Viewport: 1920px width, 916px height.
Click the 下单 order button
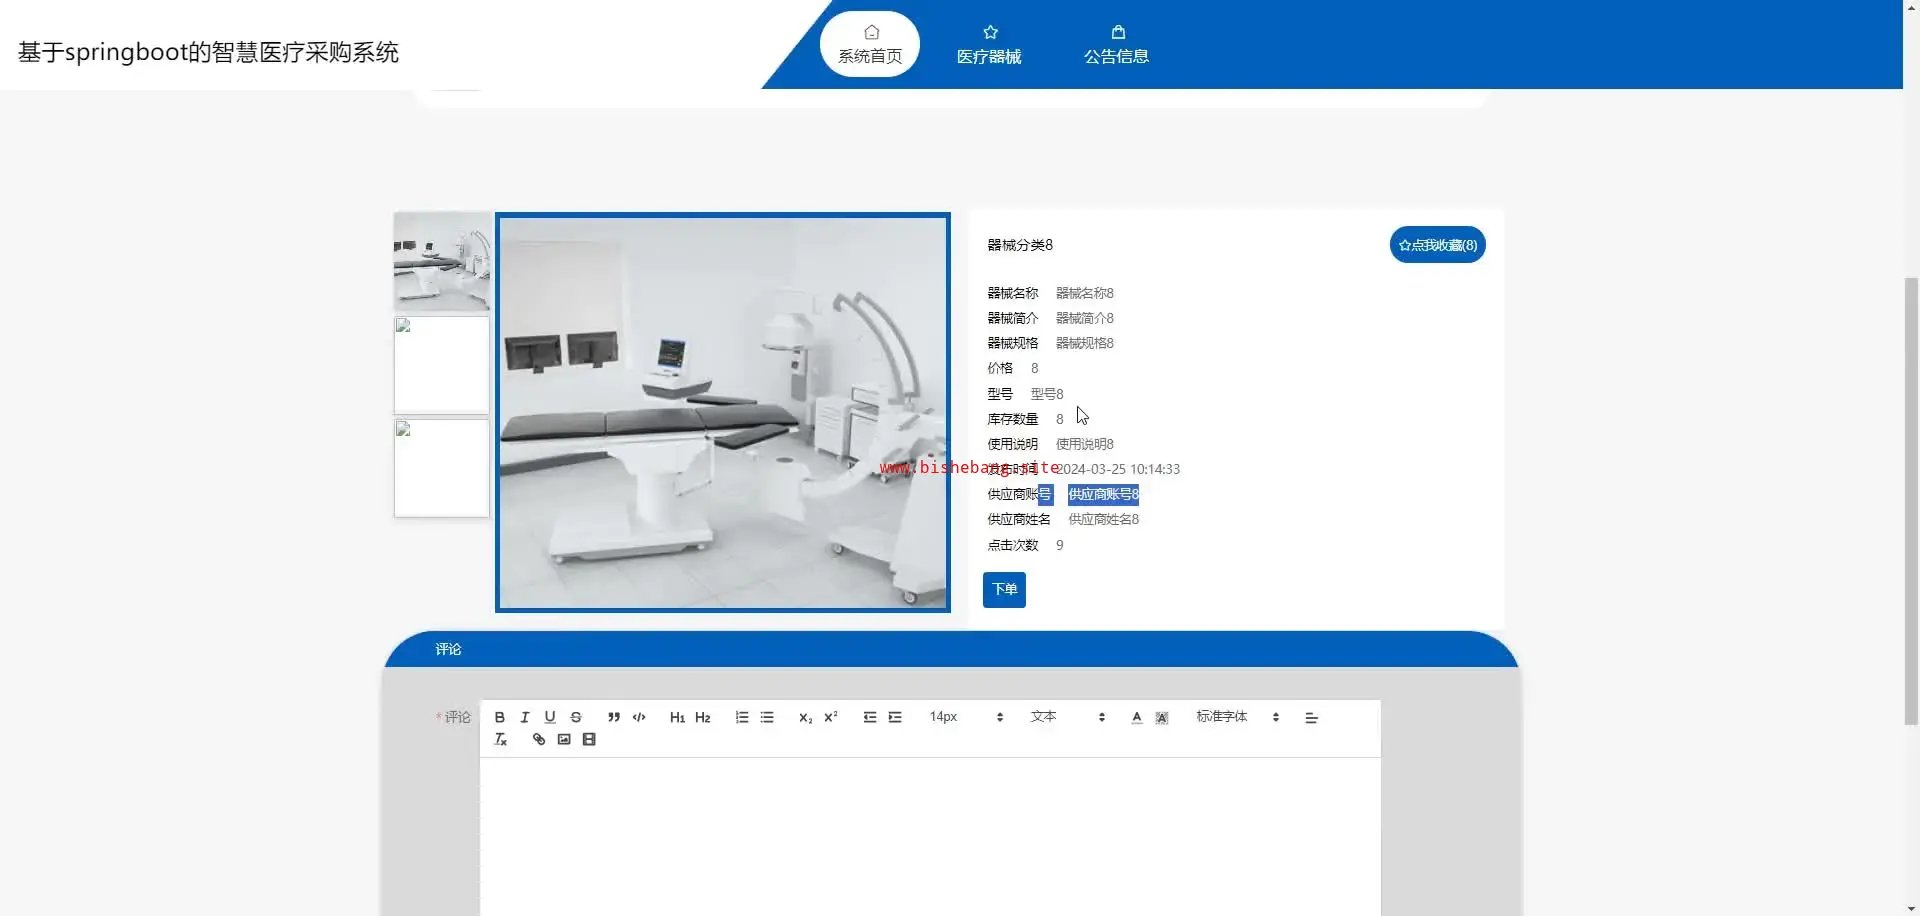(1004, 590)
